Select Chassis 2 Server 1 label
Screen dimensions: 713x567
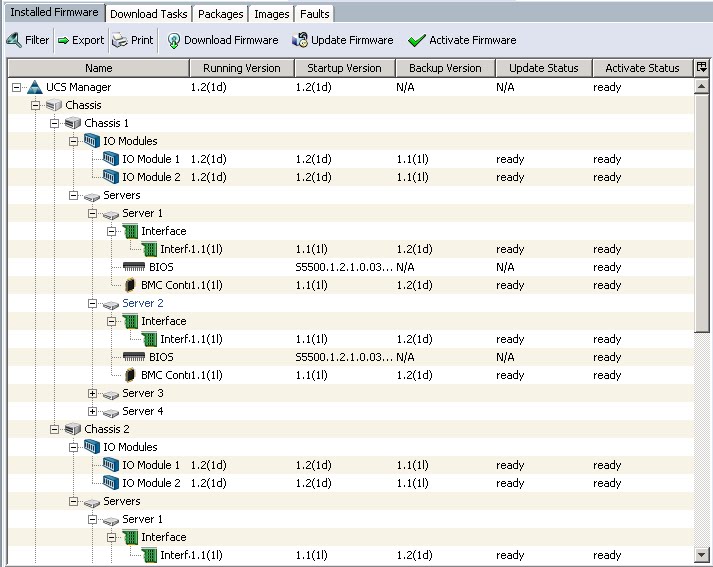point(142,519)
